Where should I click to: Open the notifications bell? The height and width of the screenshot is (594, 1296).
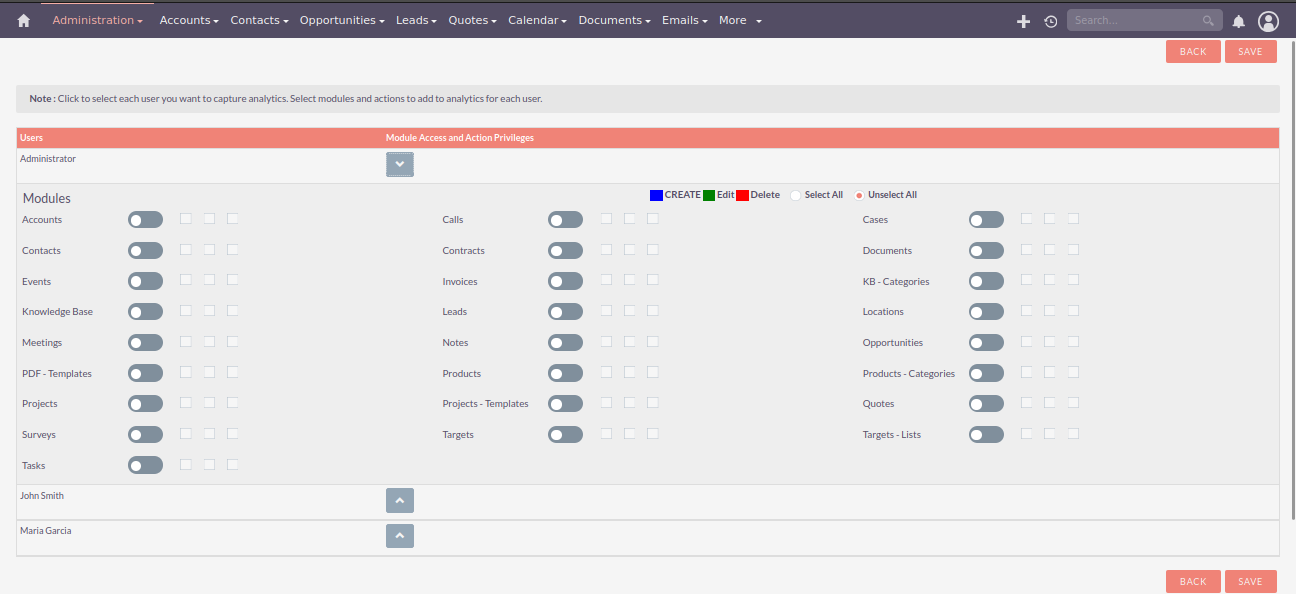1238,21
